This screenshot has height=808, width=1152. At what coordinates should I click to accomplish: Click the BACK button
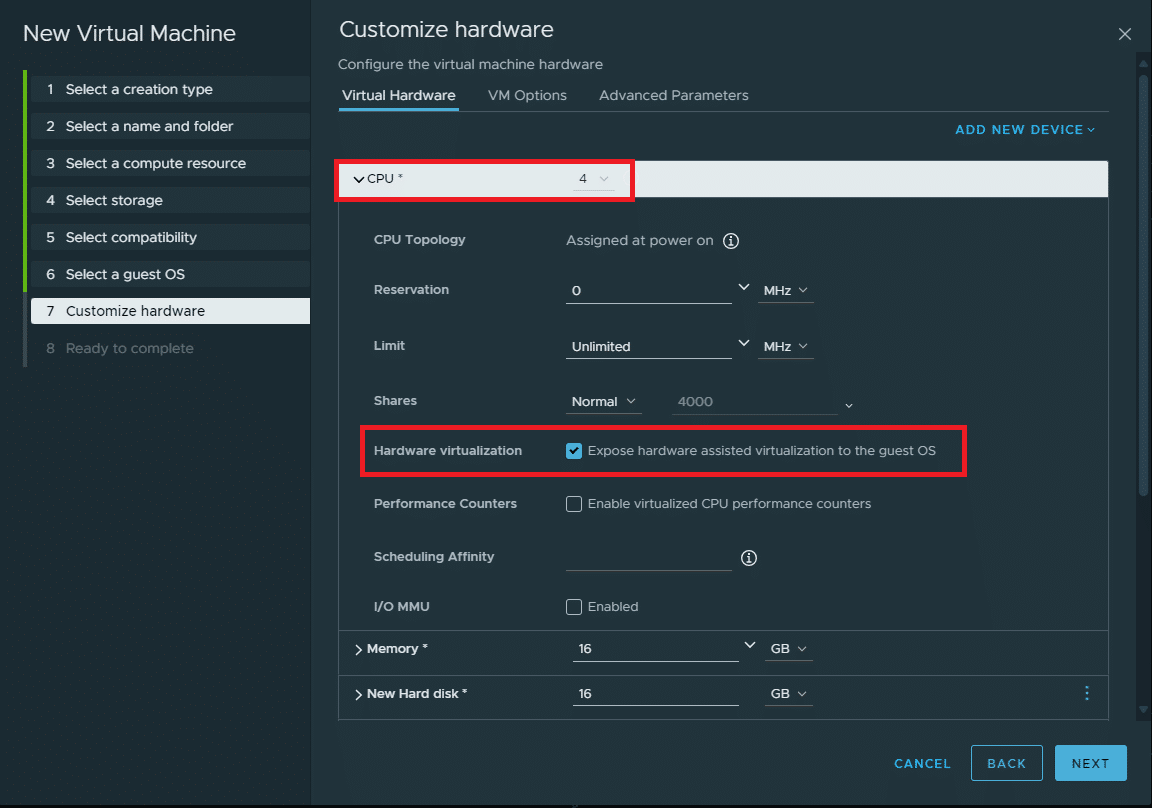click(x=1007, y=763)
